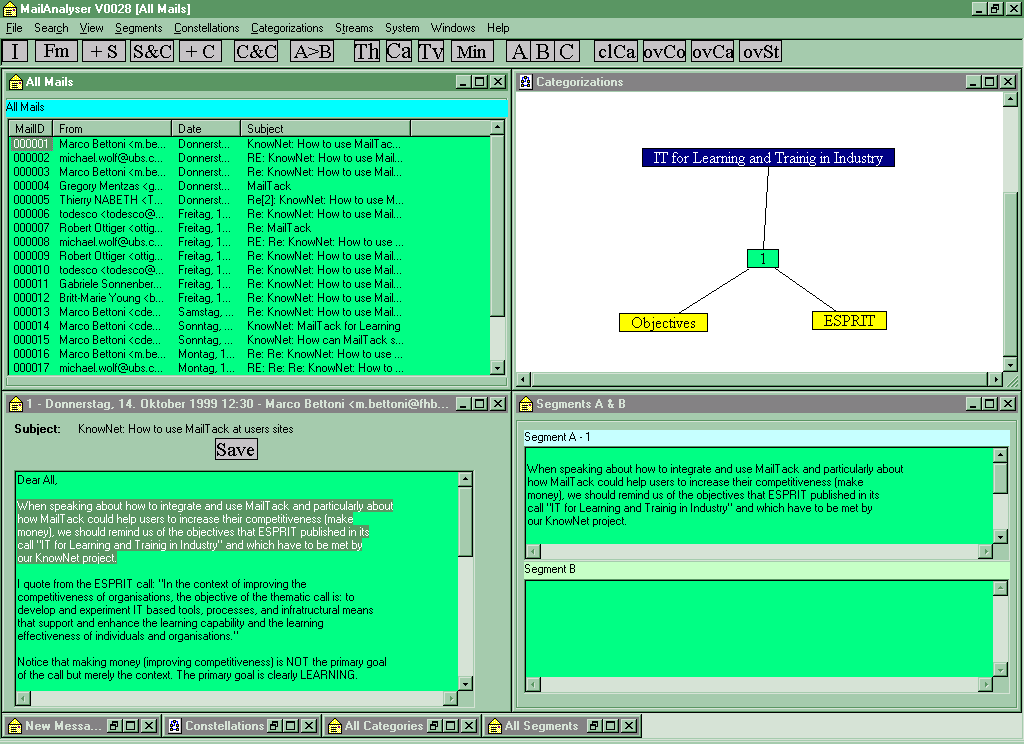Click the mail list scroll down arrow

[498, 368]
